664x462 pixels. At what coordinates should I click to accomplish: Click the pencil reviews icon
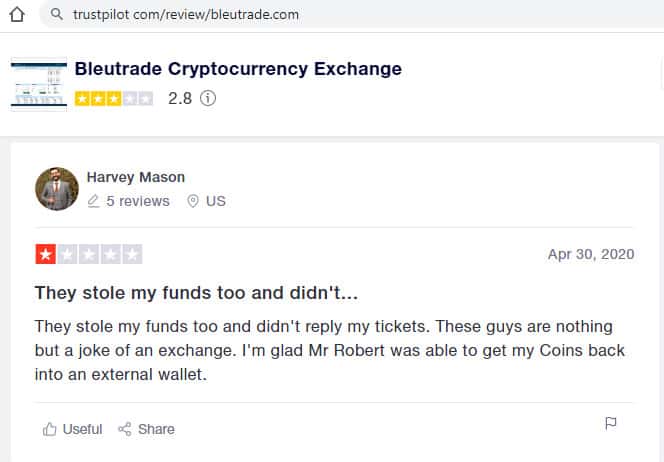click(x=93, y=201)
